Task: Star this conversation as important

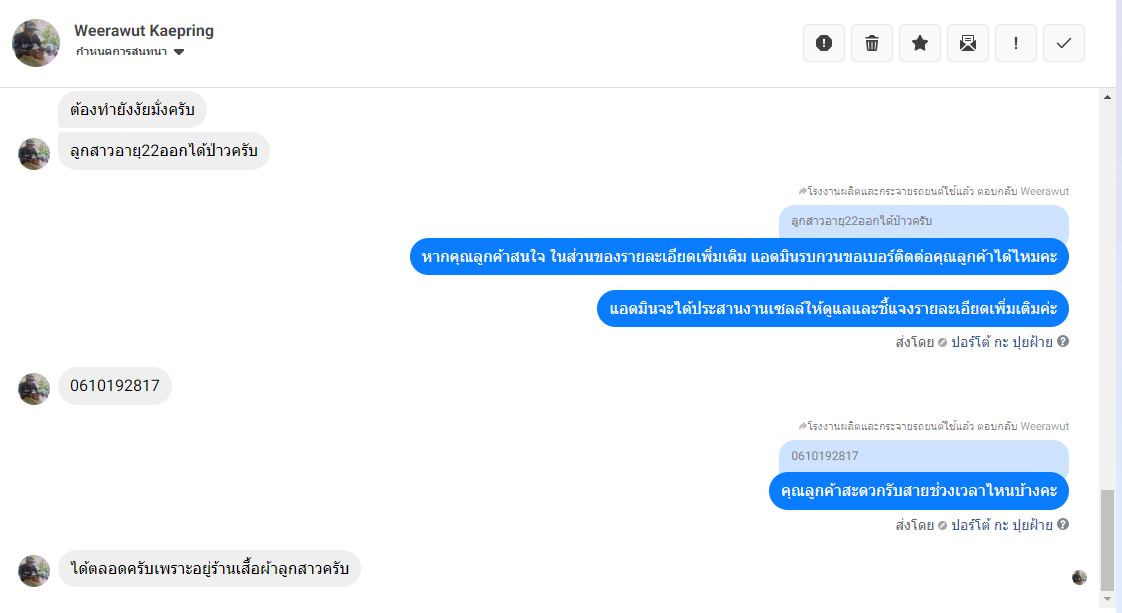Action: click(919, 43)
